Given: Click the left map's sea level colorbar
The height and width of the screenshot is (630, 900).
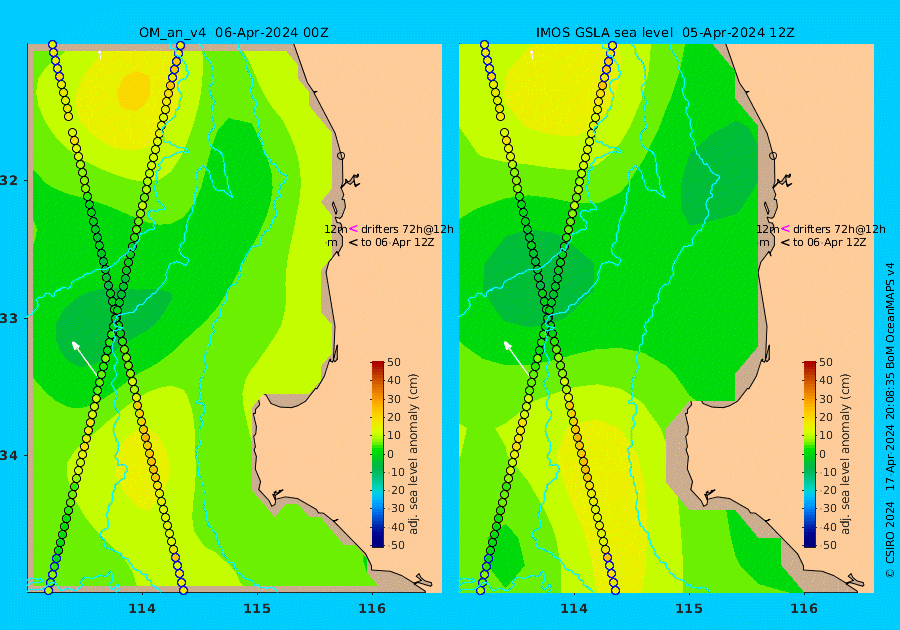Looking at the screenshot, I should click(378, 454).
